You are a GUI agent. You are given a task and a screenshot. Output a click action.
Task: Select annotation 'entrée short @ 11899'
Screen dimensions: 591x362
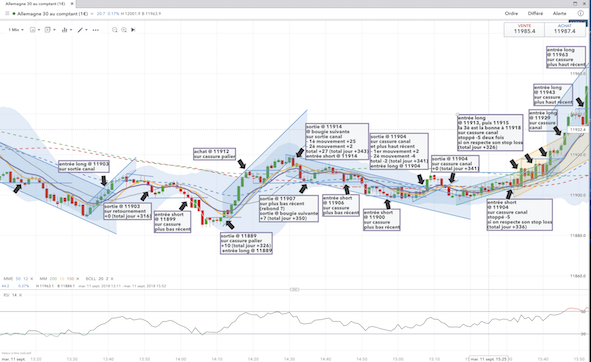click(173, 222)
